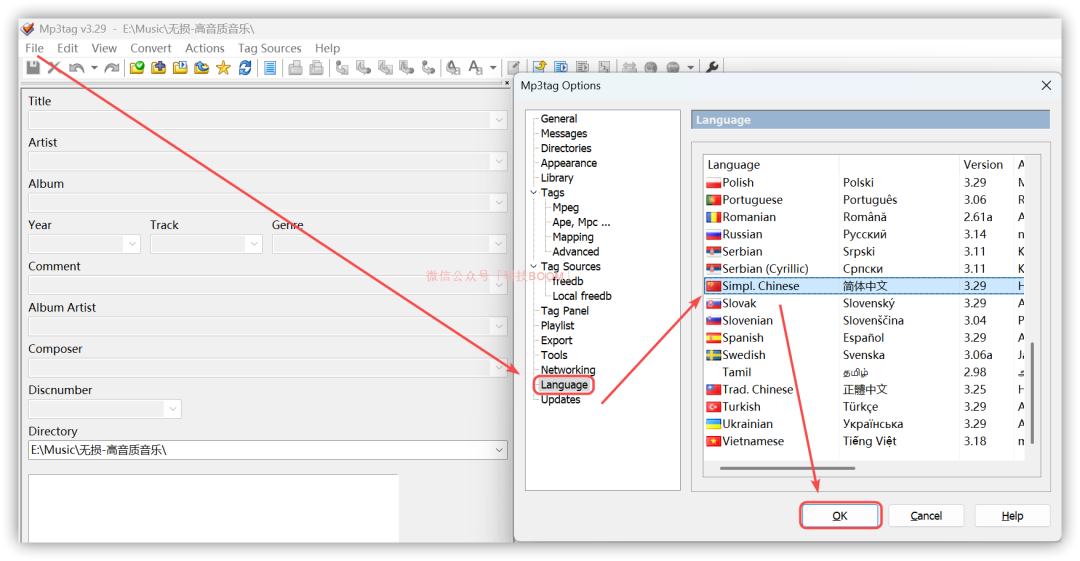Open the Directory path dropdown arrow
The height and width of the screenshot is (561, 1080).
(x=499, y=450)
